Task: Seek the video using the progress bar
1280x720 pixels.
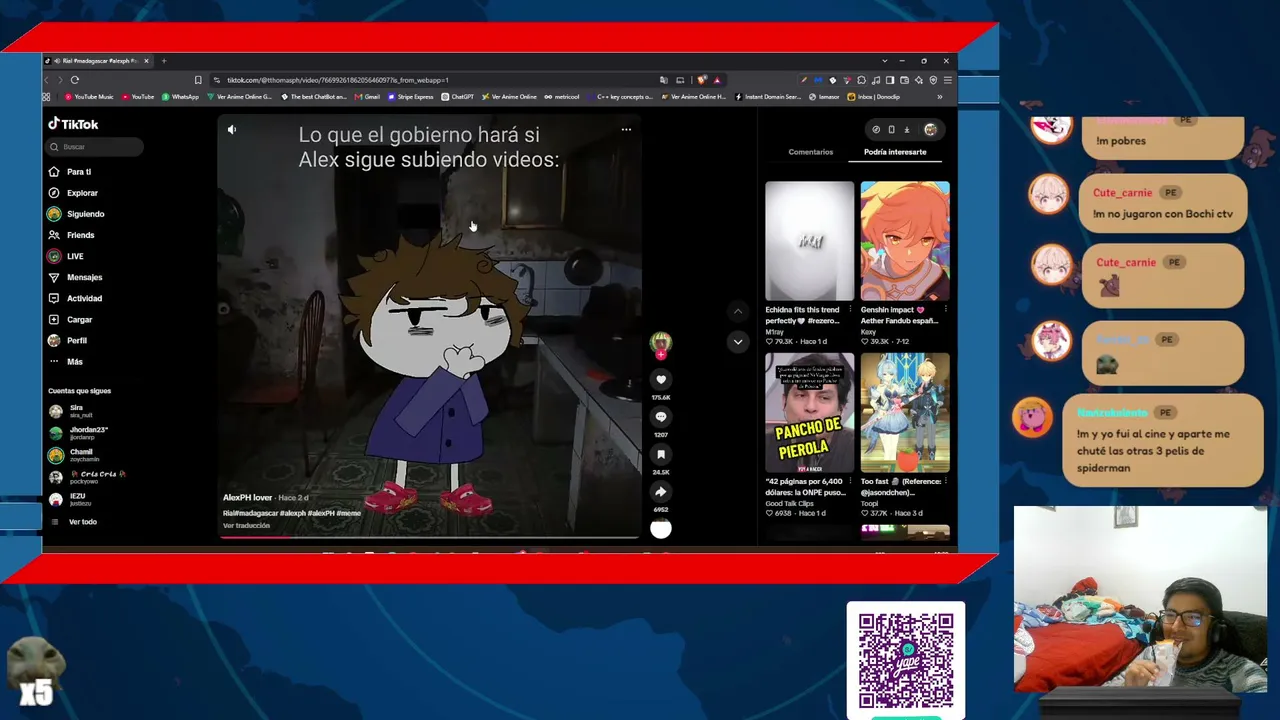Action: pyautogui.click(x=430, y=537)
